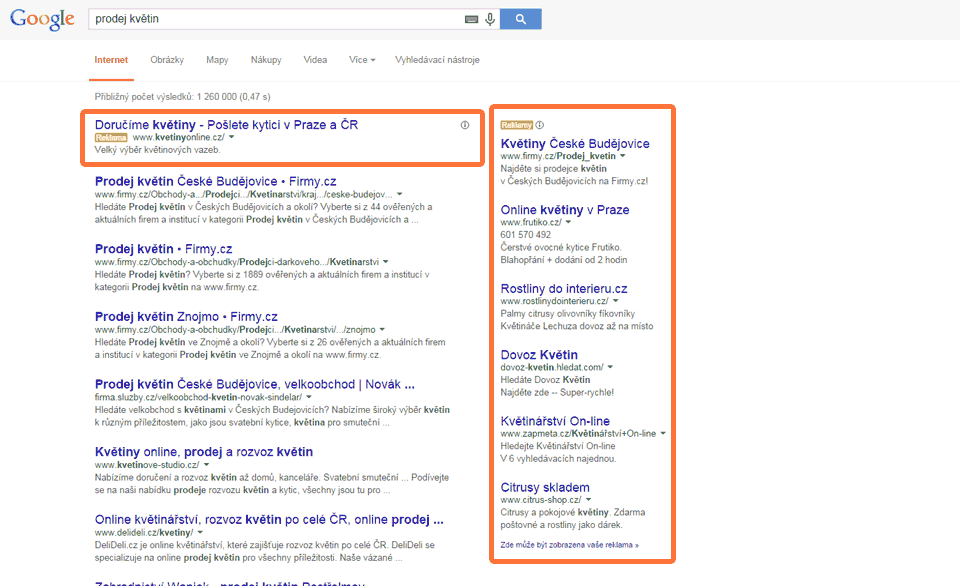Open result Květiny online, prodej a rozvoz květin

204,452
